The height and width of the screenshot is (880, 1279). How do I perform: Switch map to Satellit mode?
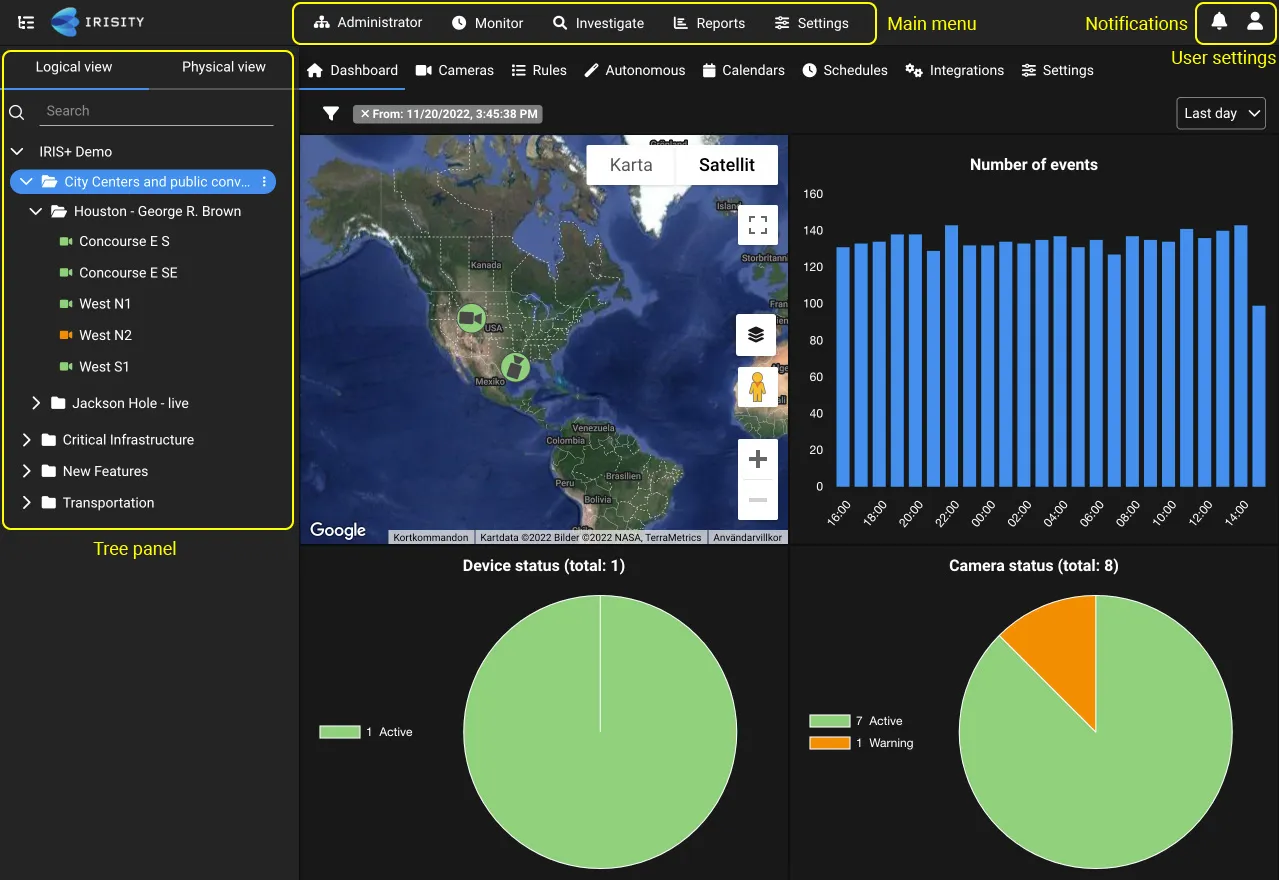click(726, 165)
